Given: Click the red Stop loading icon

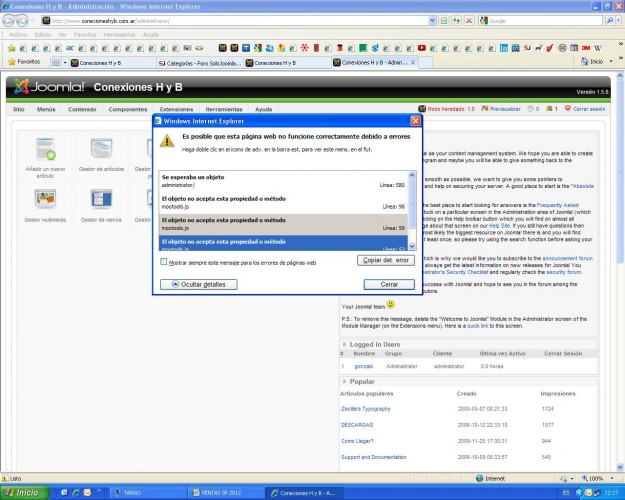Looking at the screenshot, I should [470, 21].
